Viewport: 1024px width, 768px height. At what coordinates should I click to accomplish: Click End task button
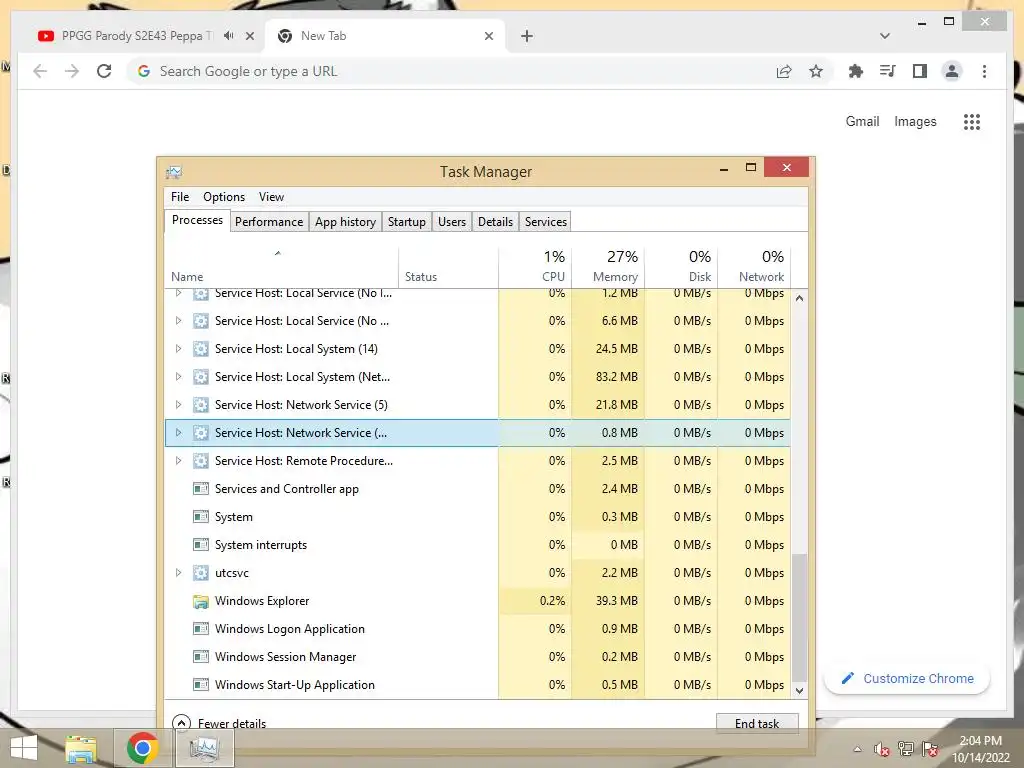click(757, 723)
